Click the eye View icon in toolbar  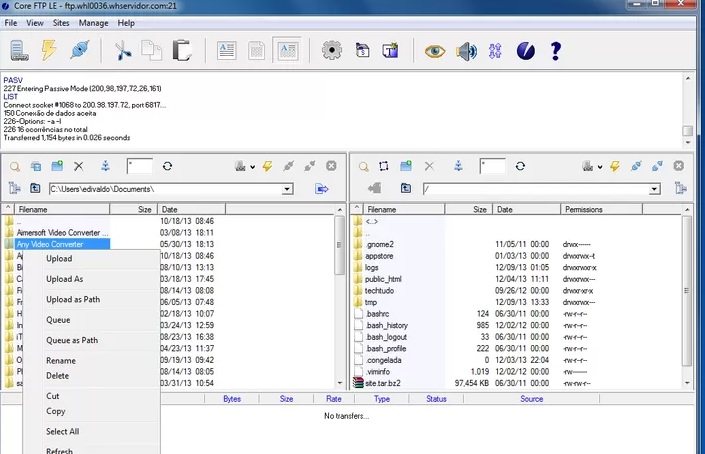[434, 50]
